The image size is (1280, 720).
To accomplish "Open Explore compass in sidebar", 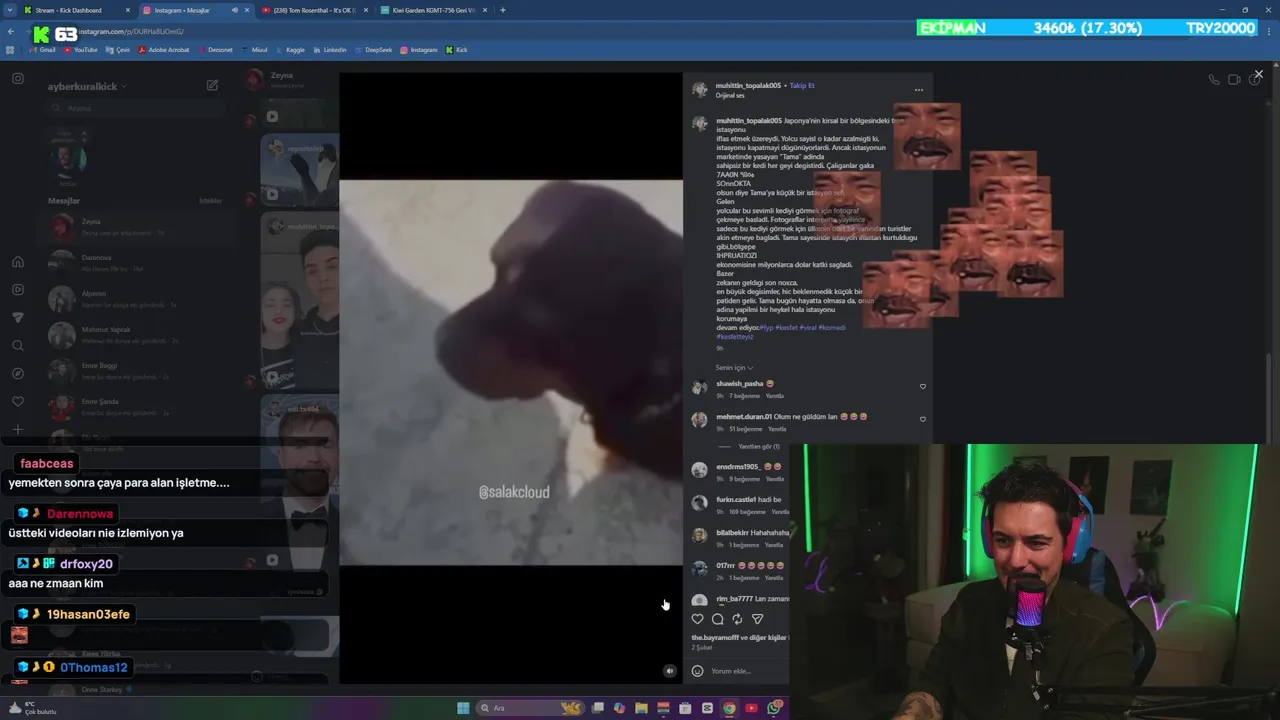I will pos(17,374).
